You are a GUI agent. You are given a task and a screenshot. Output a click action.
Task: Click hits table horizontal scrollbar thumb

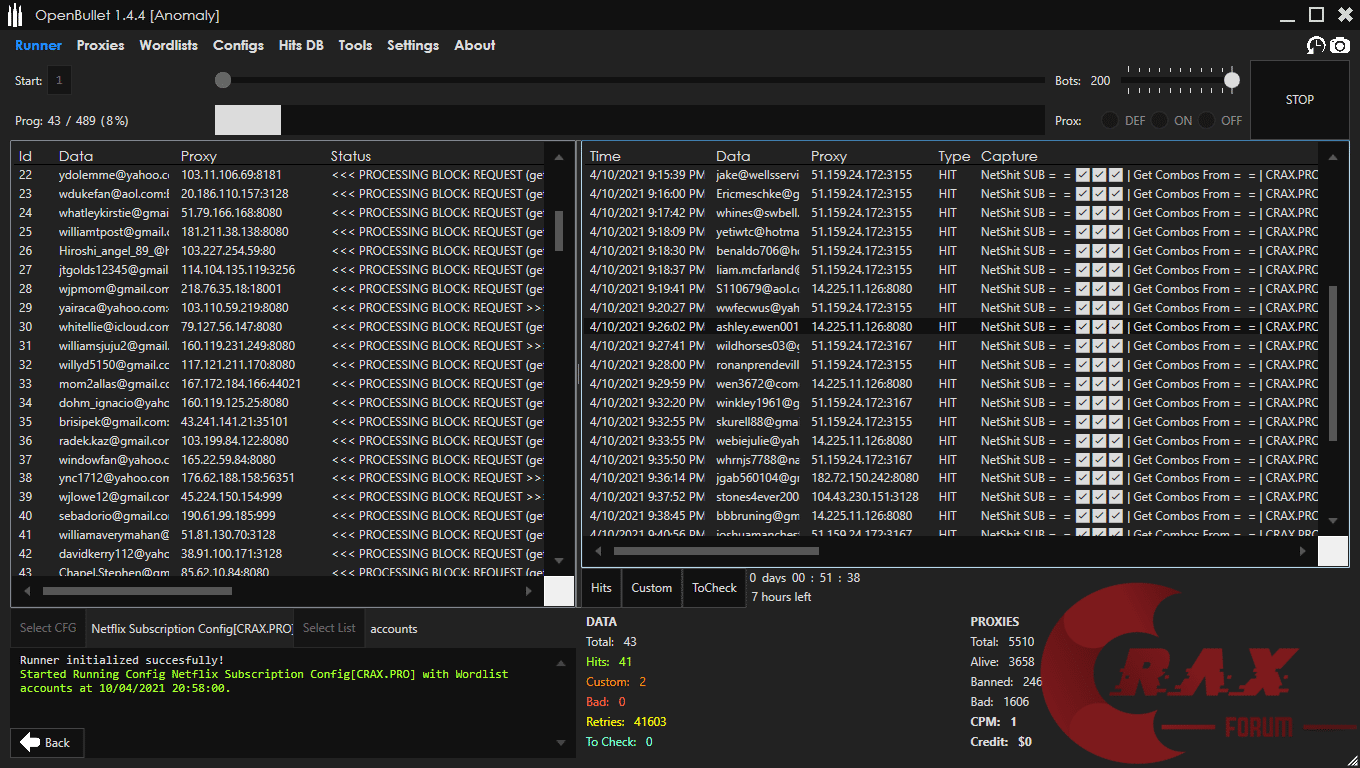716,551
